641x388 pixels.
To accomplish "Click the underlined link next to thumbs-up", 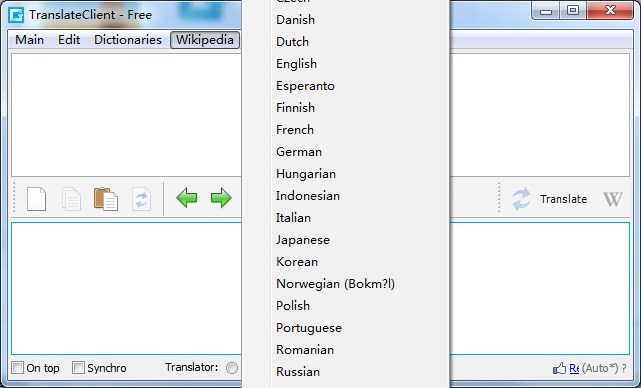I will 574,368.
